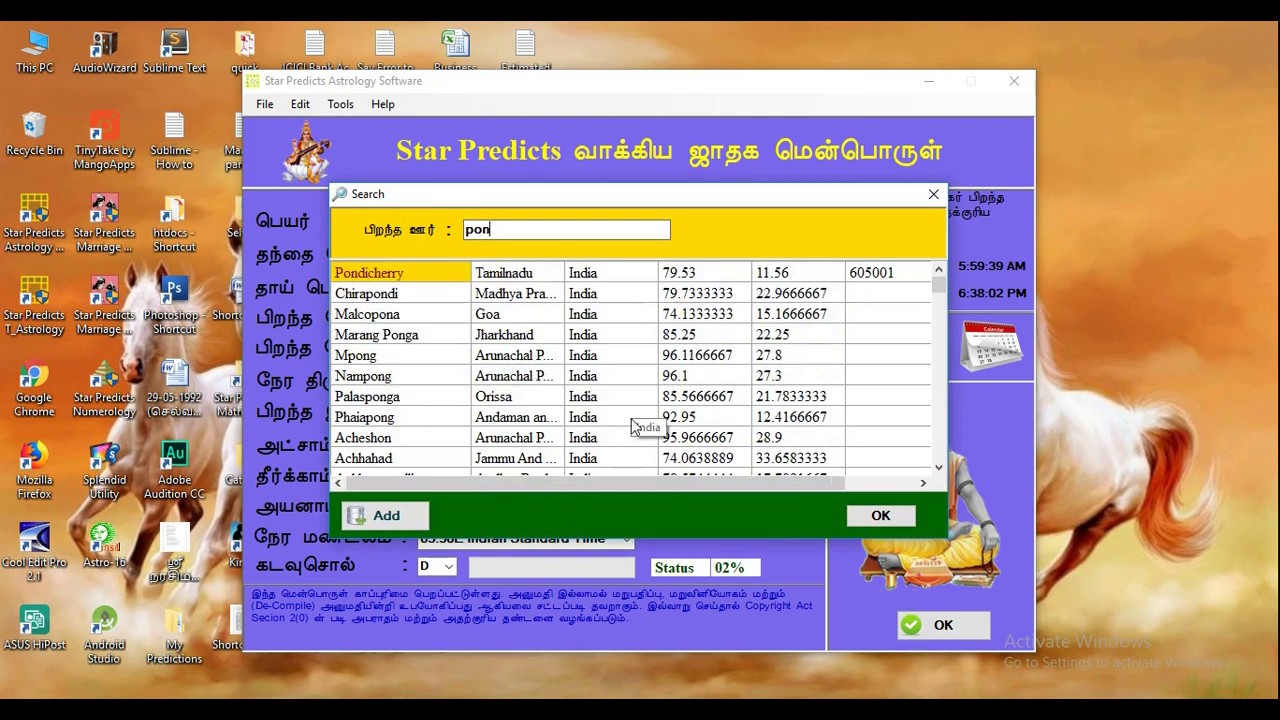Image resolution: width=1280 pixels, height=720 pixels.
Task: Launch Star Predicts Astrology desktop shortcut
Action: coord(34,222)
